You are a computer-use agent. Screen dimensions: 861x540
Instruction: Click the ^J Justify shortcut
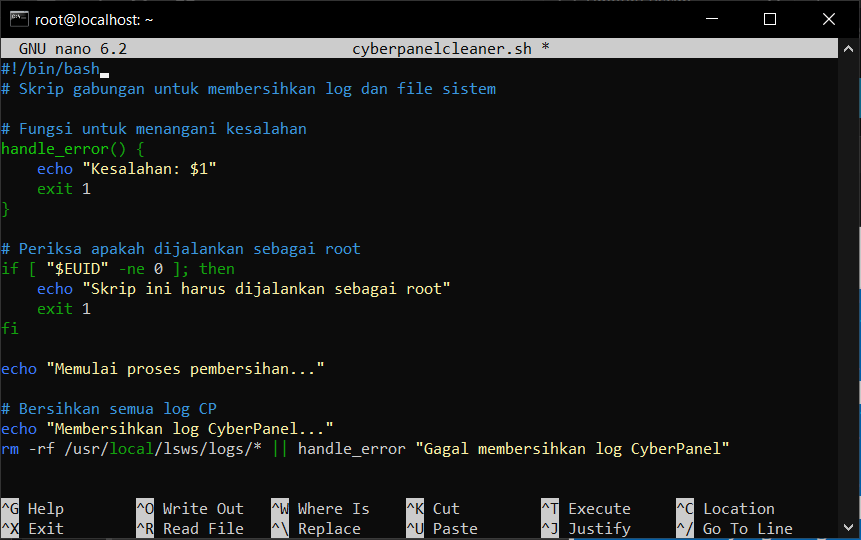point(585,529)
